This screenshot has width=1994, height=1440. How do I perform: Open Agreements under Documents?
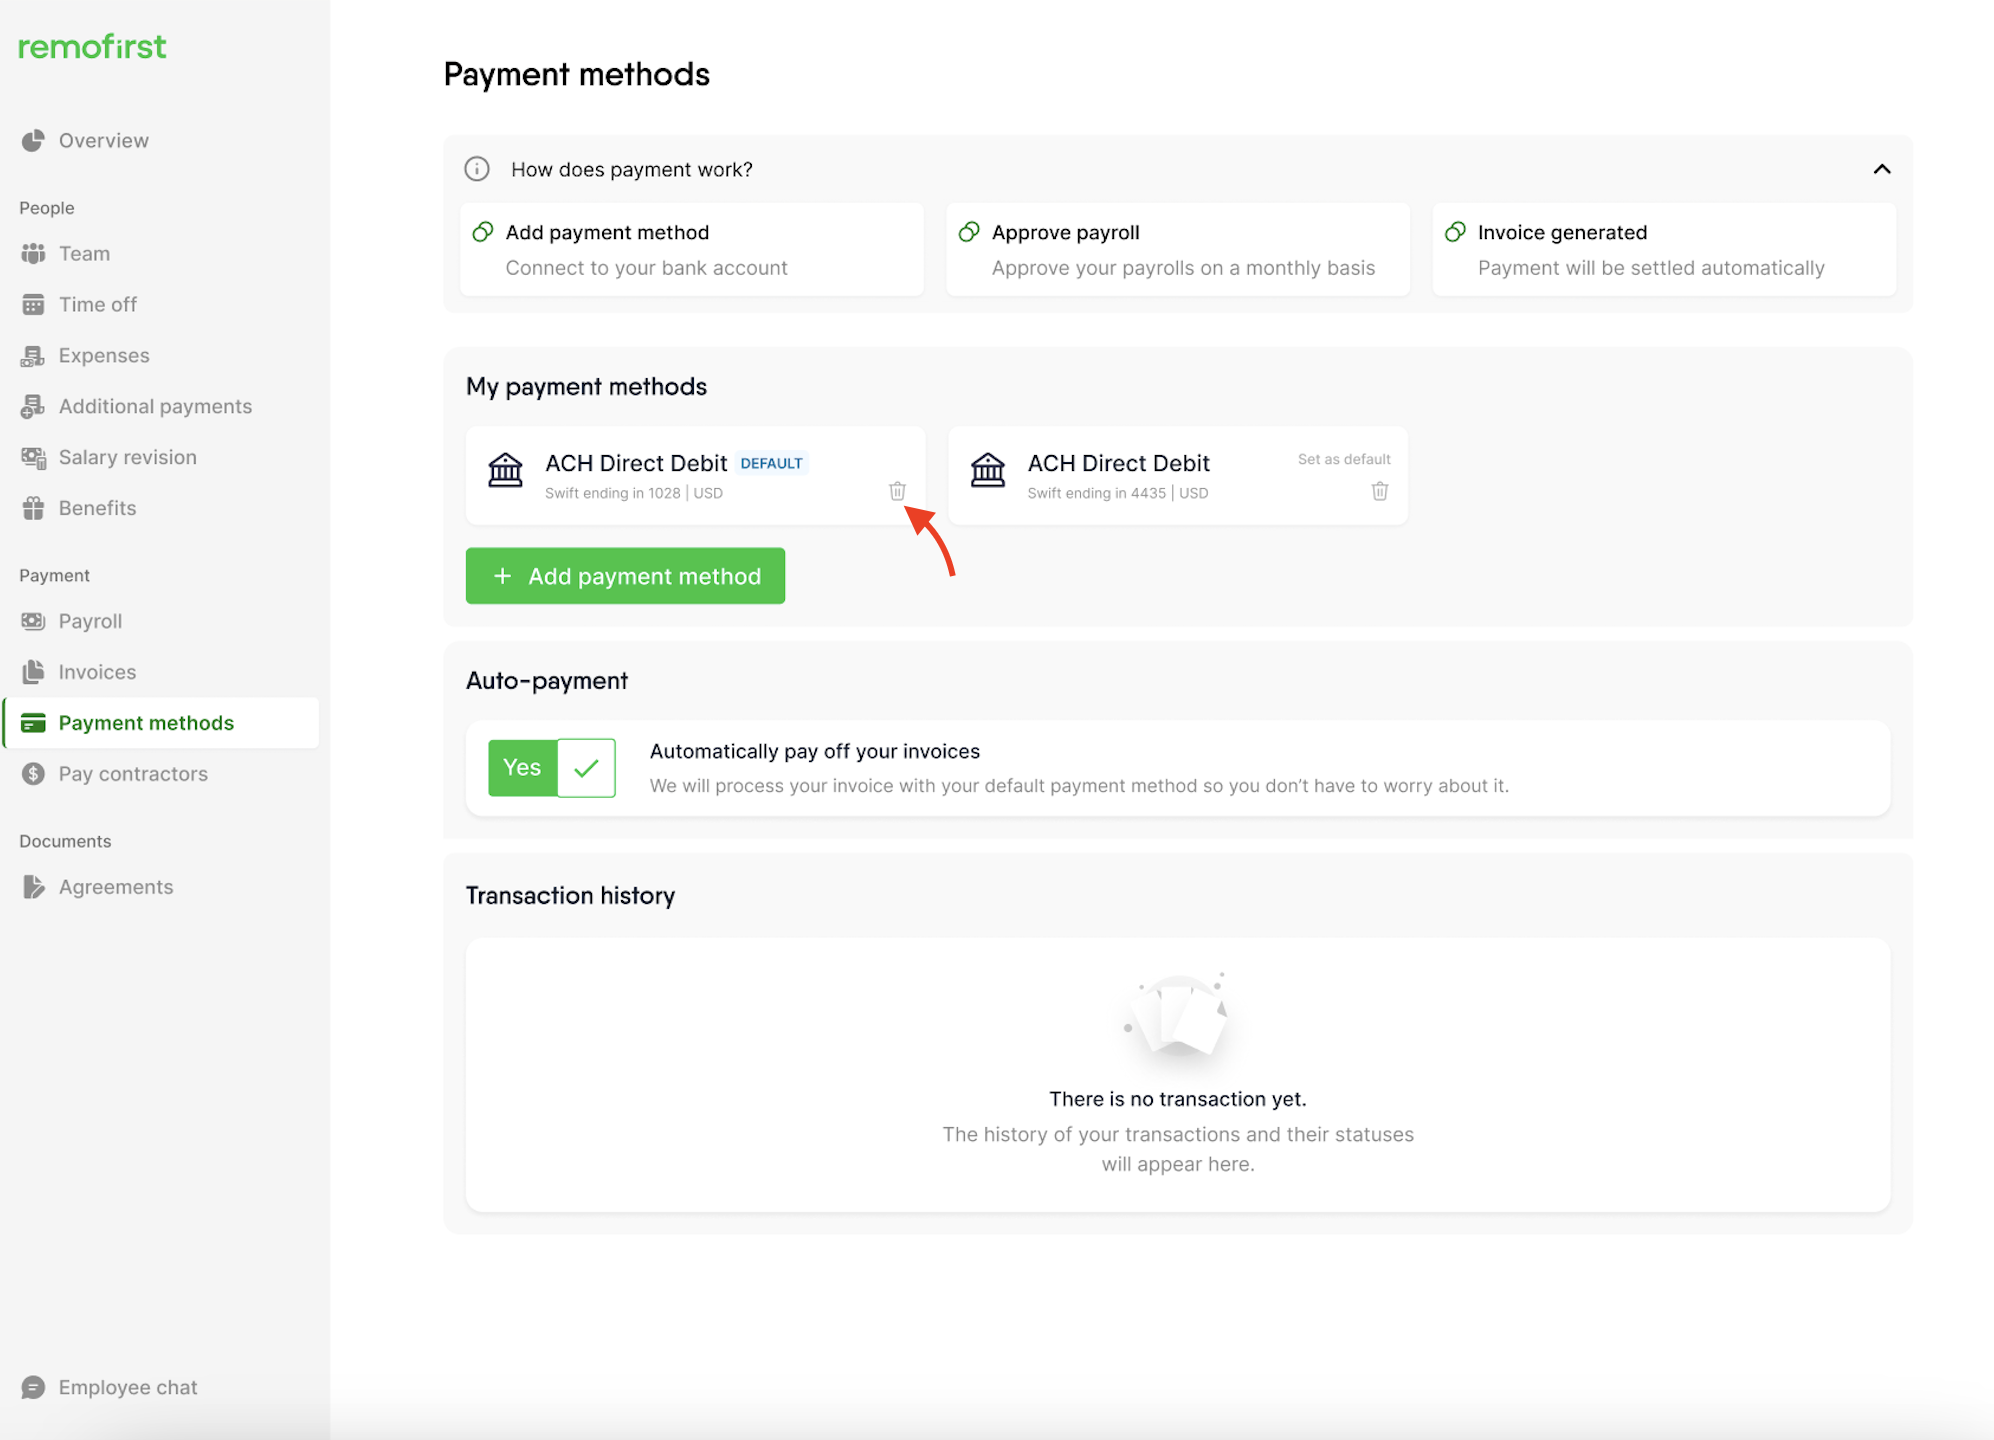tap(115, 887)
